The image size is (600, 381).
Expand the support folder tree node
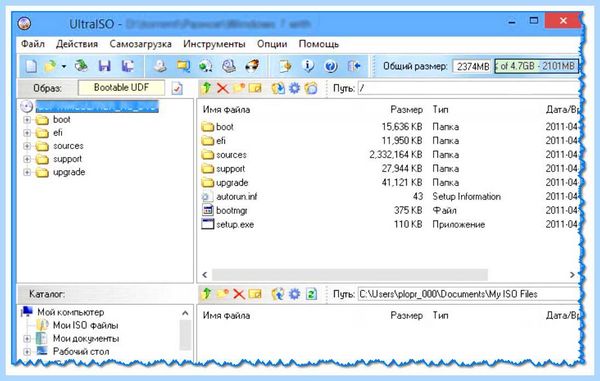(27, 159)
